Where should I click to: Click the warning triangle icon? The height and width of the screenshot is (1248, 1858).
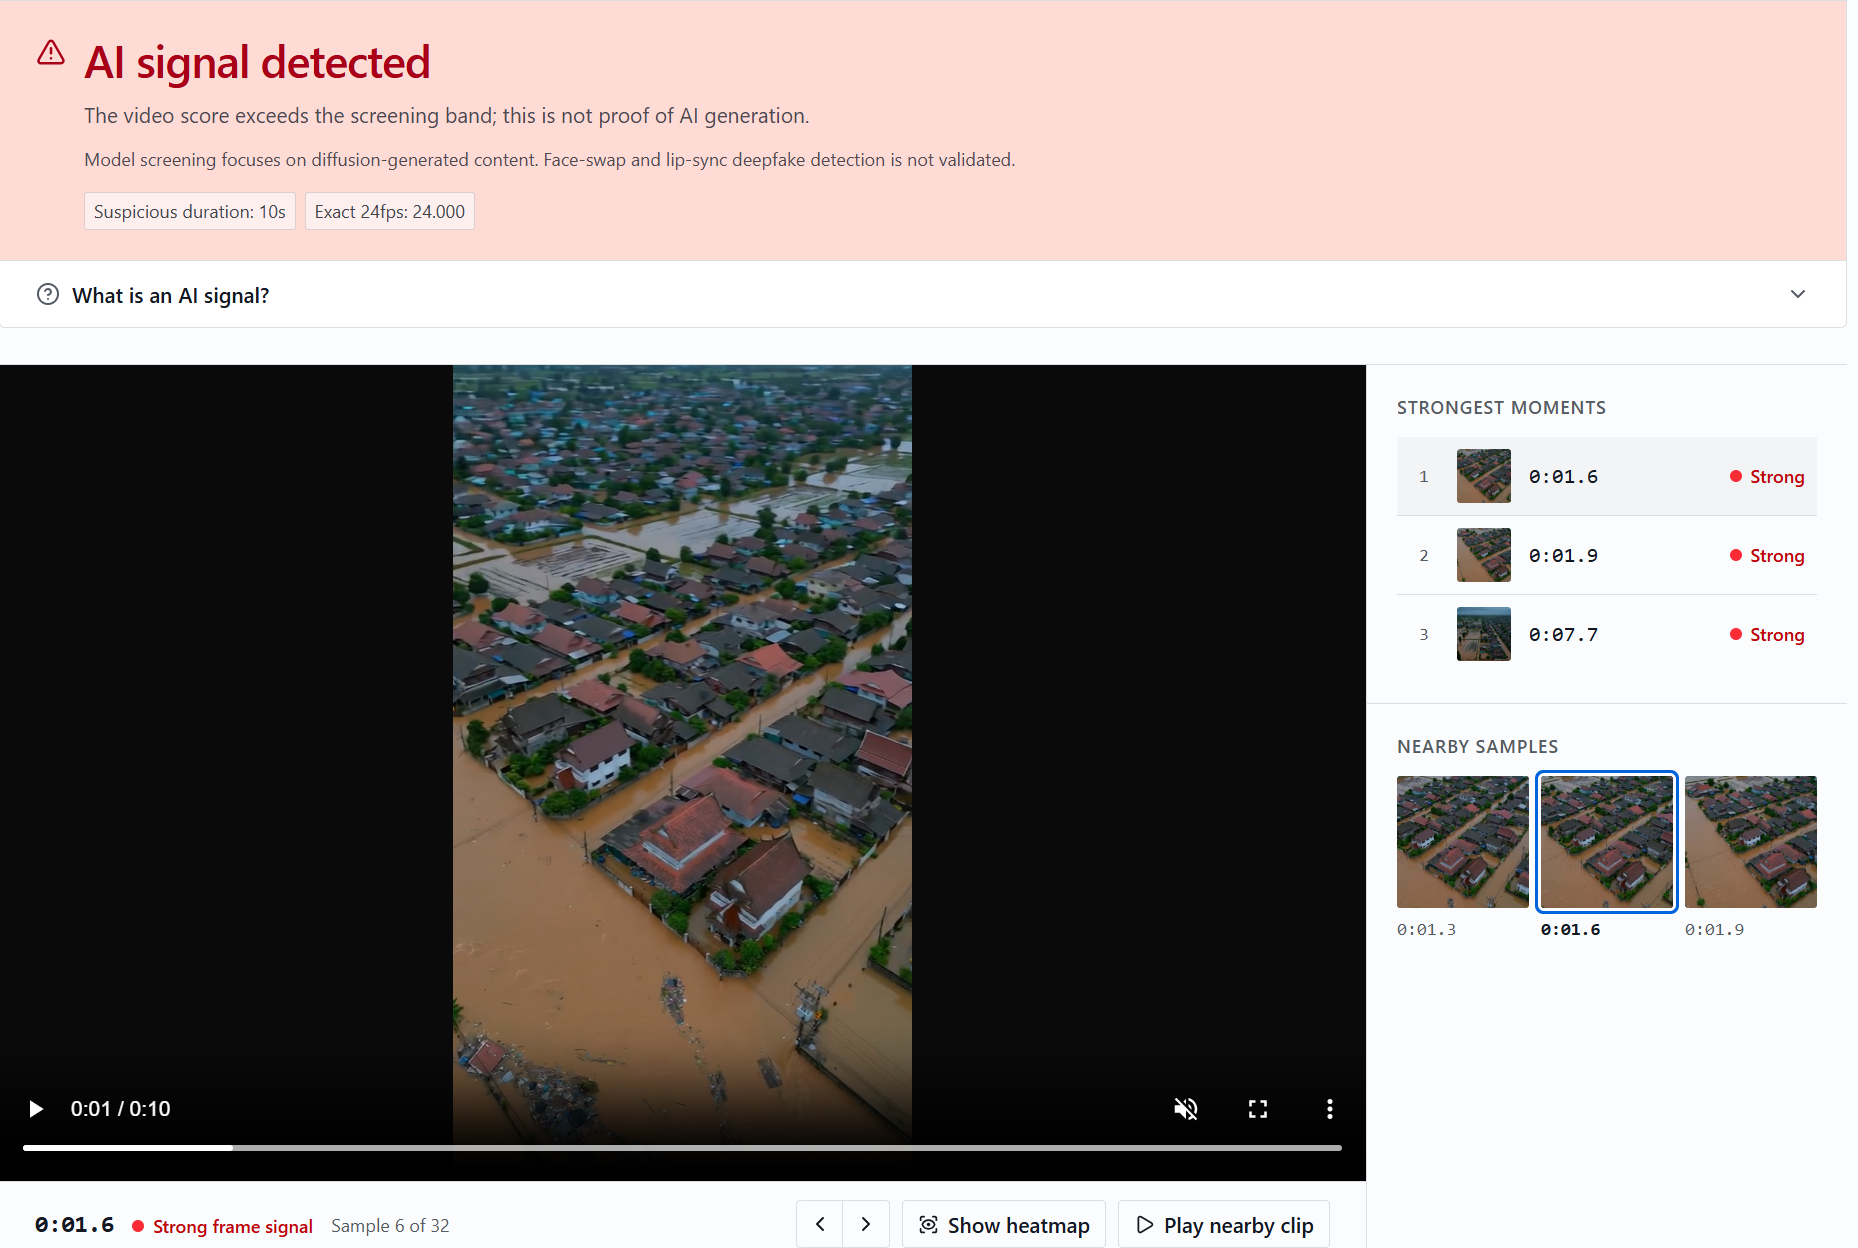pyautogui.click(x=51, y=53)
